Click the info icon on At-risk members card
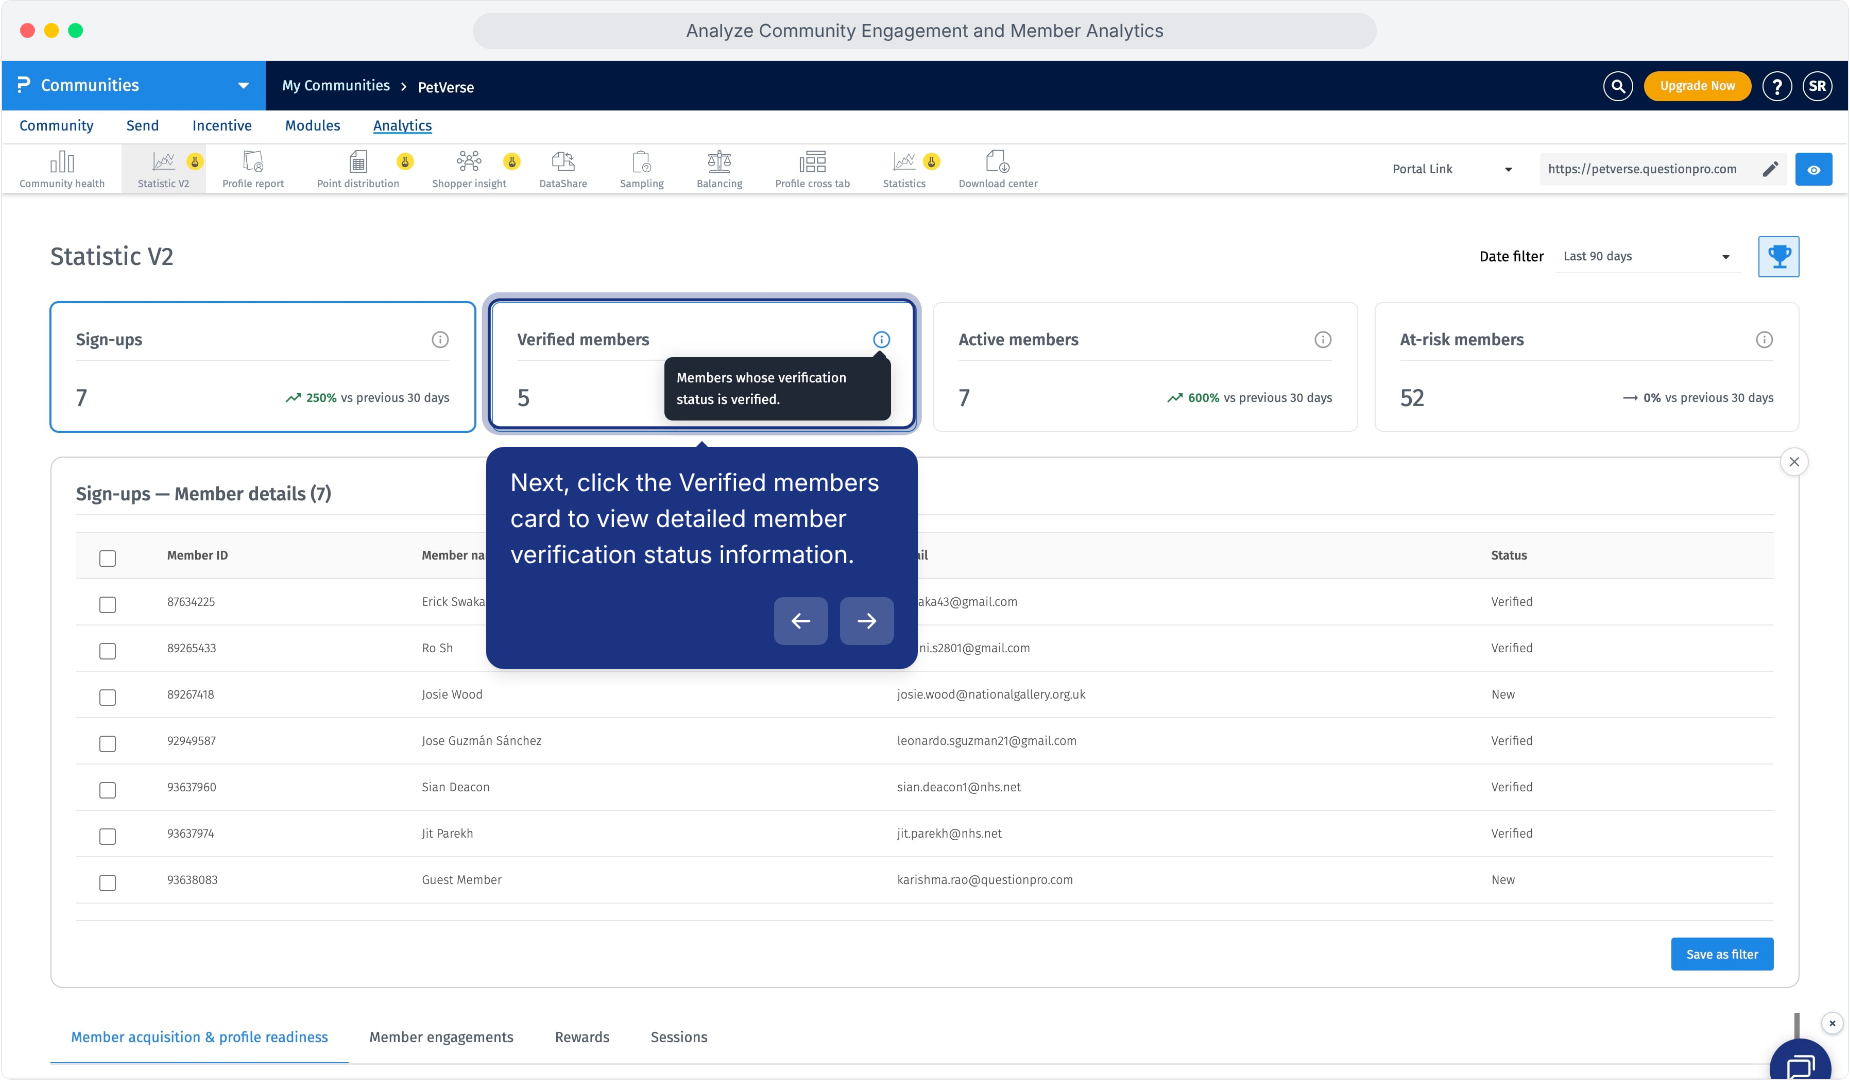Image resolution: width=1850 pixels, height=1080 pixels. (x=1765, y=340)
